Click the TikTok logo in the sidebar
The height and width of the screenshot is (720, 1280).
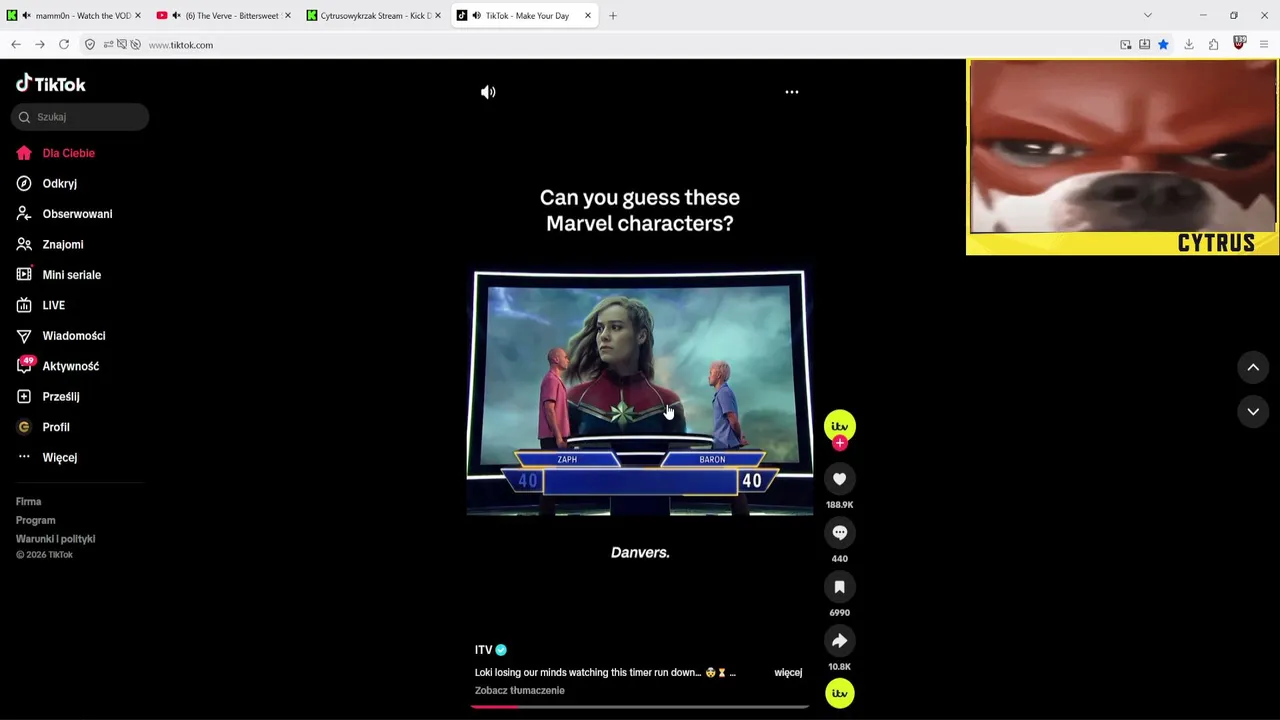pyautogui.click(x=51, y=84)
